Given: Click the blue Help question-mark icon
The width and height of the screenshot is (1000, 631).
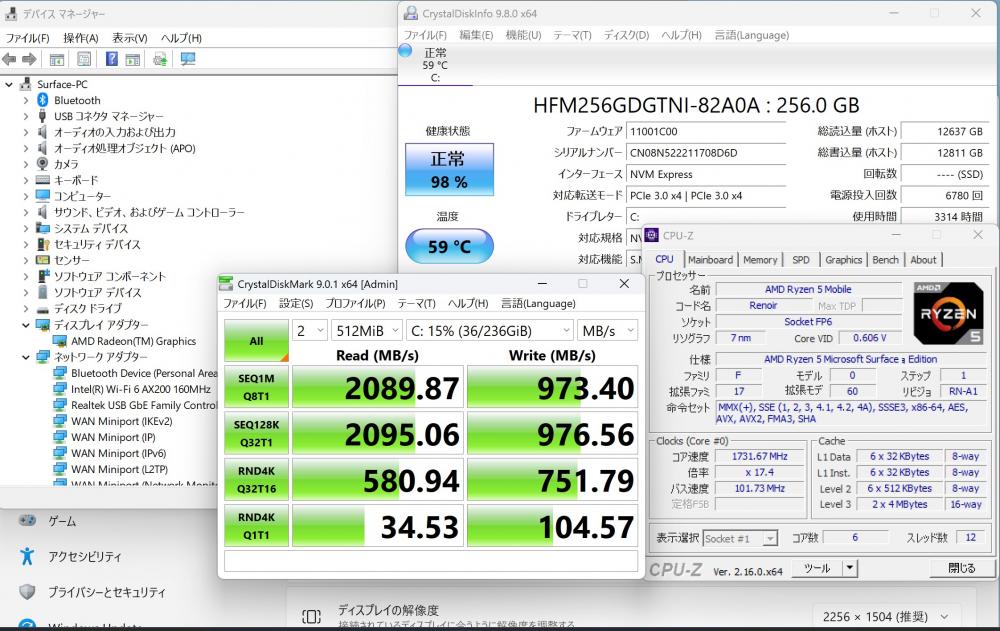Looking at the screenshot, I should [112, 59].
